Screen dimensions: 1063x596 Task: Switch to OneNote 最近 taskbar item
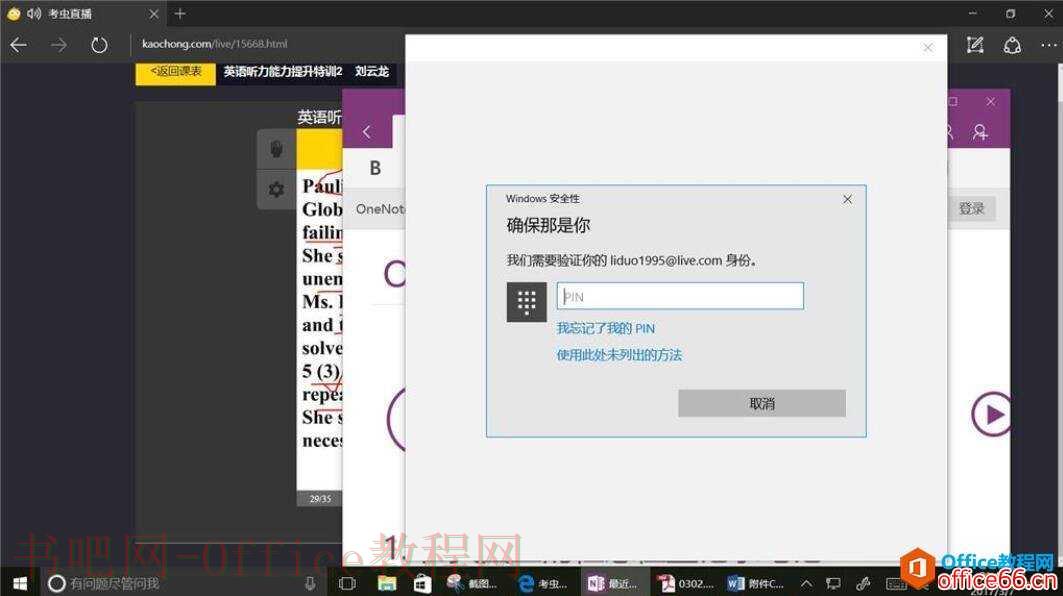coord(613,583)
